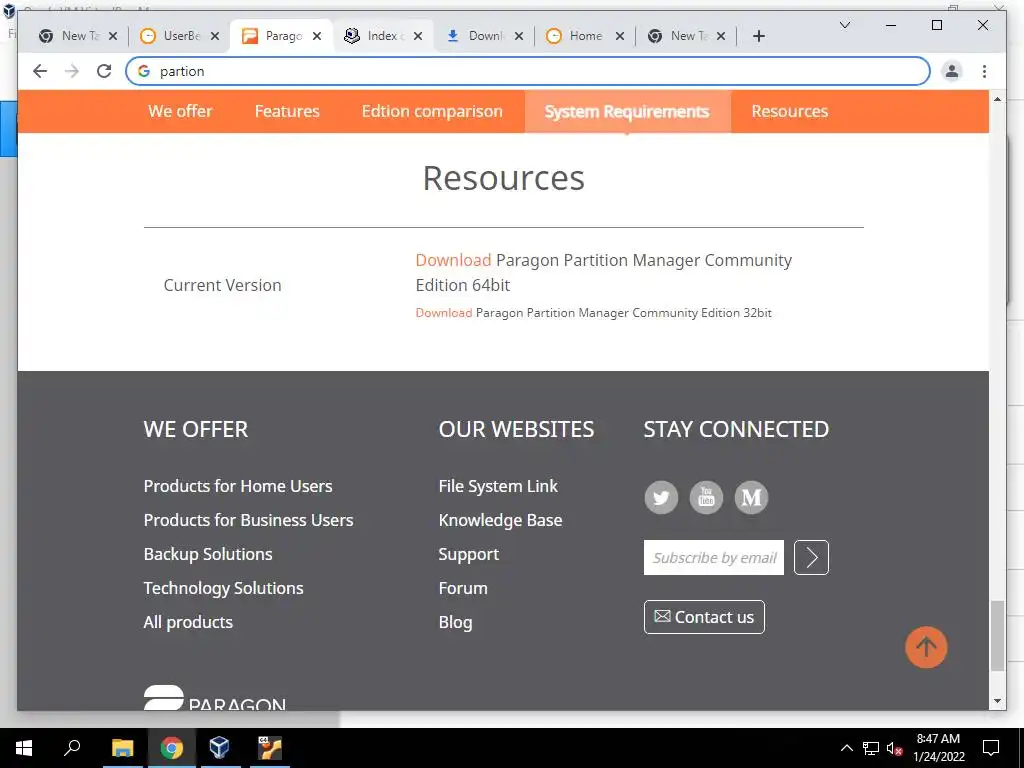Screen dimensions: 1024x768
Task: Open Chrome profile avatar icon
Action: [x=952, y=71]
